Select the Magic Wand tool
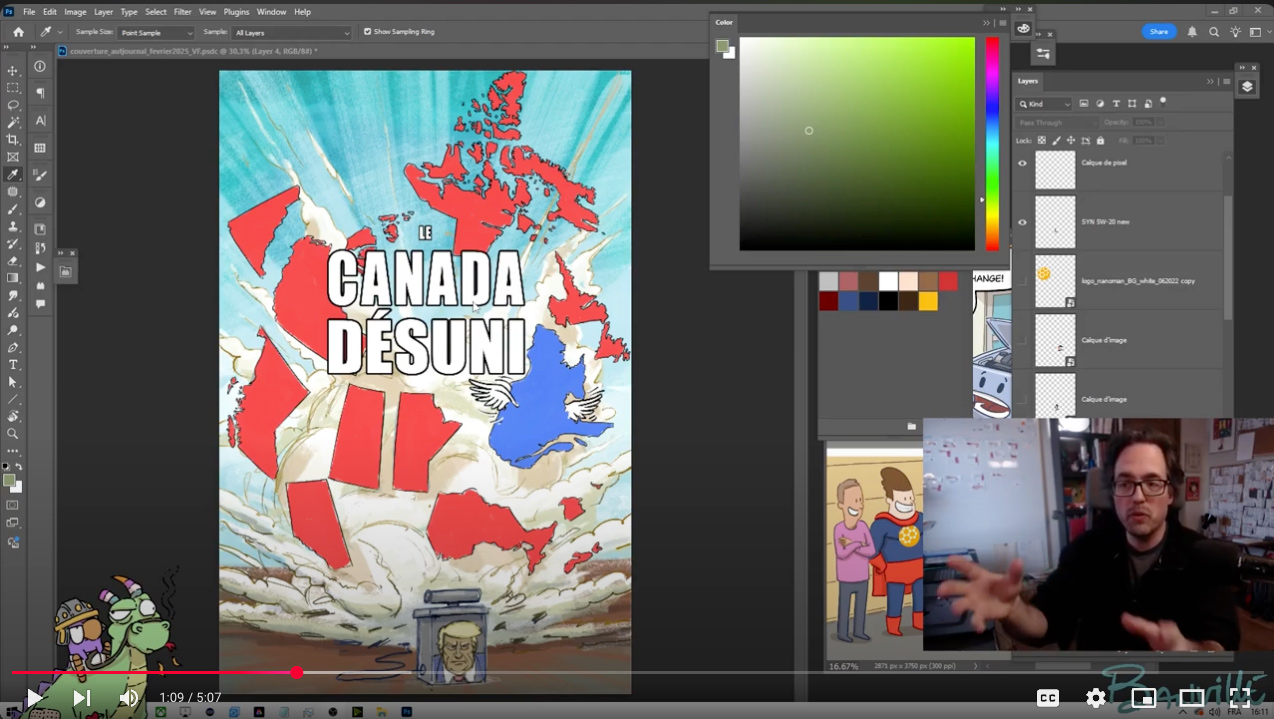The width and height of the screenshot is (1274, 719). 13,123
